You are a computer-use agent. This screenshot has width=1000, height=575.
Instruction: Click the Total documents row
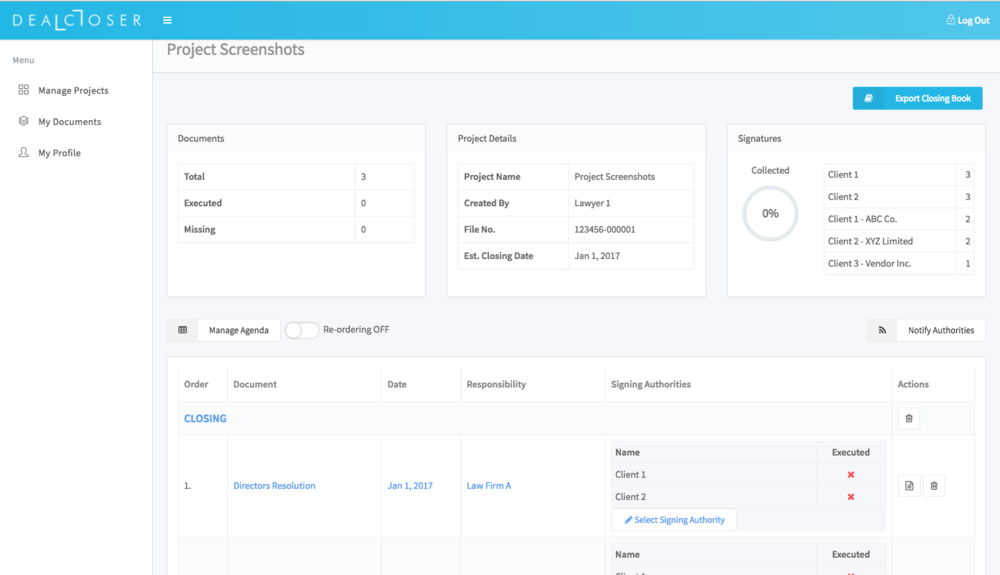[296, 177]
